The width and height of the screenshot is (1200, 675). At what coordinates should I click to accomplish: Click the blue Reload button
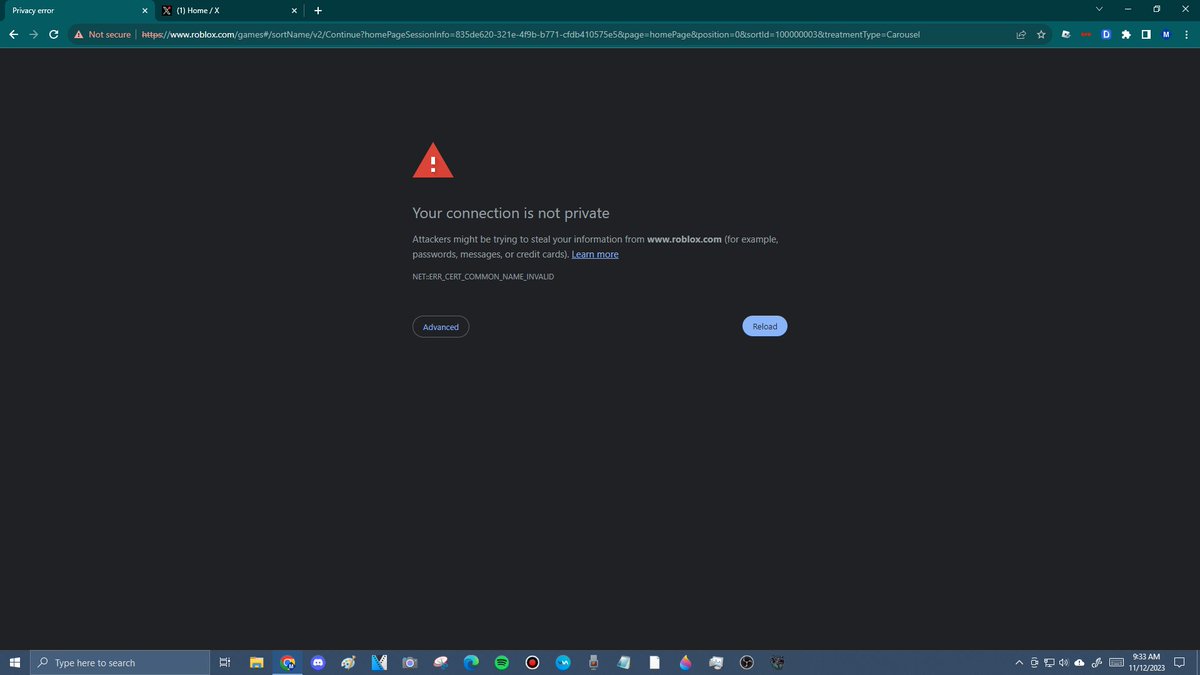point(765,327)
